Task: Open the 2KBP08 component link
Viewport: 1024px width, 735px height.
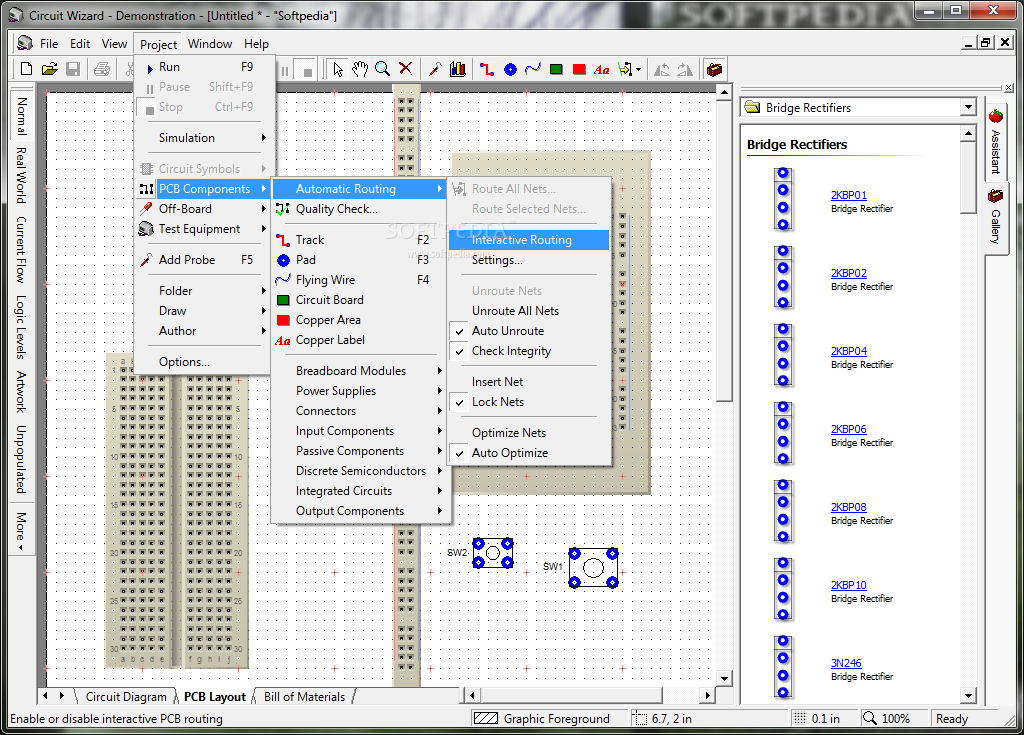Action: click(x=848, y=507)
